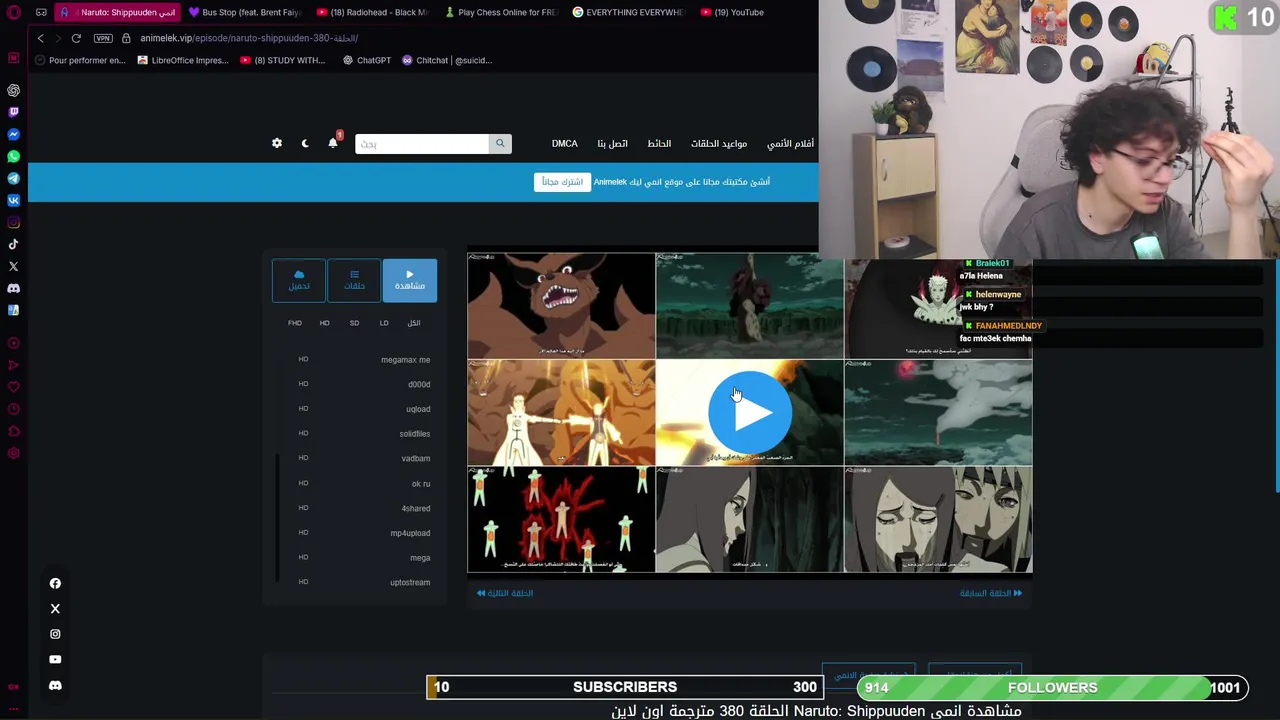Show all qualities with الكل filter

click(x=414, y=323)
